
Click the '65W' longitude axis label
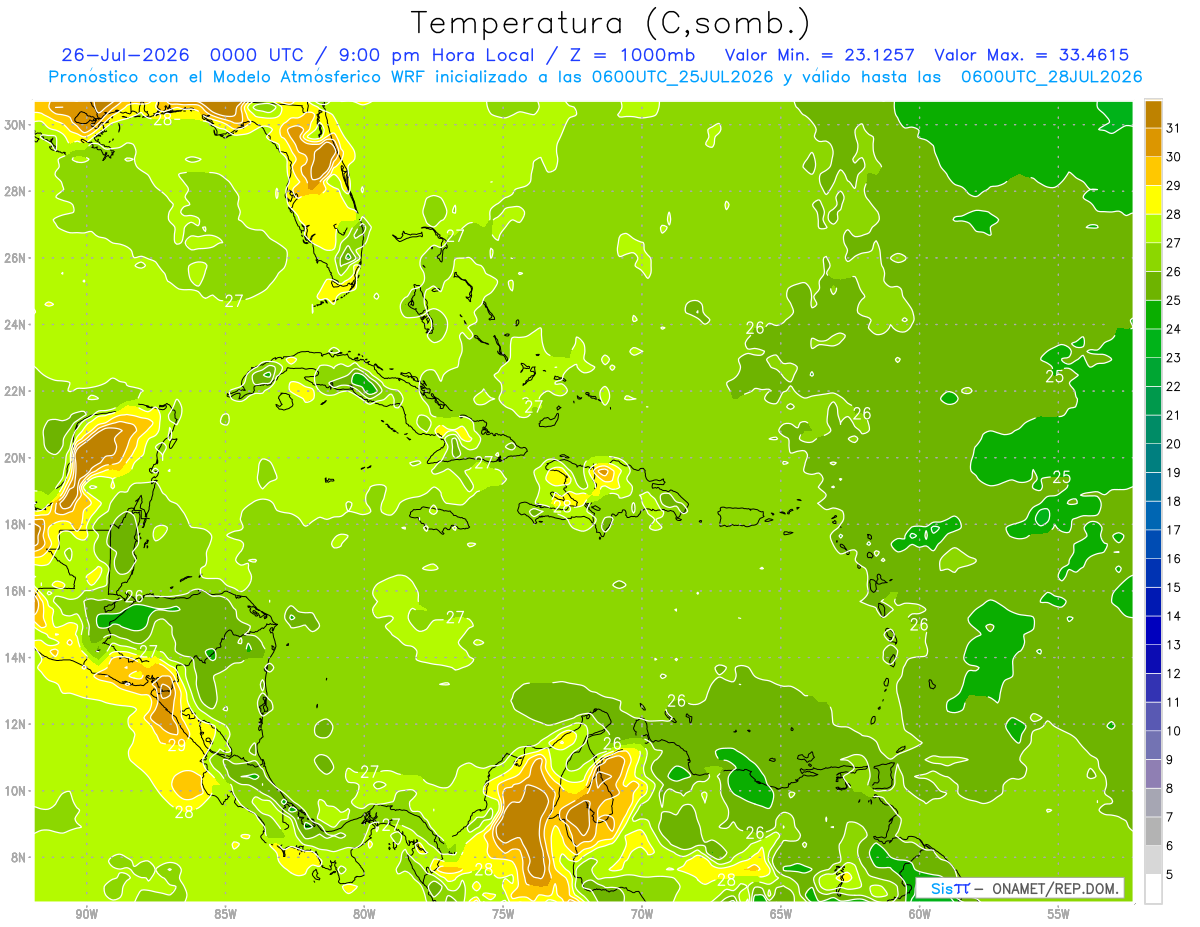coord(781,913)
